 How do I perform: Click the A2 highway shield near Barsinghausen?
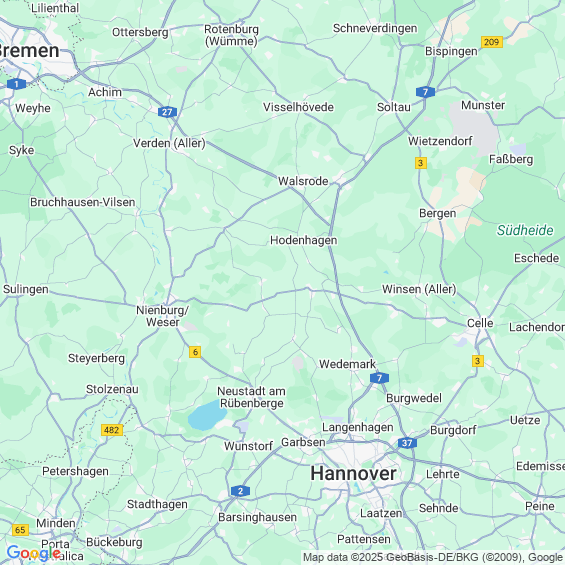coord(240,491)
